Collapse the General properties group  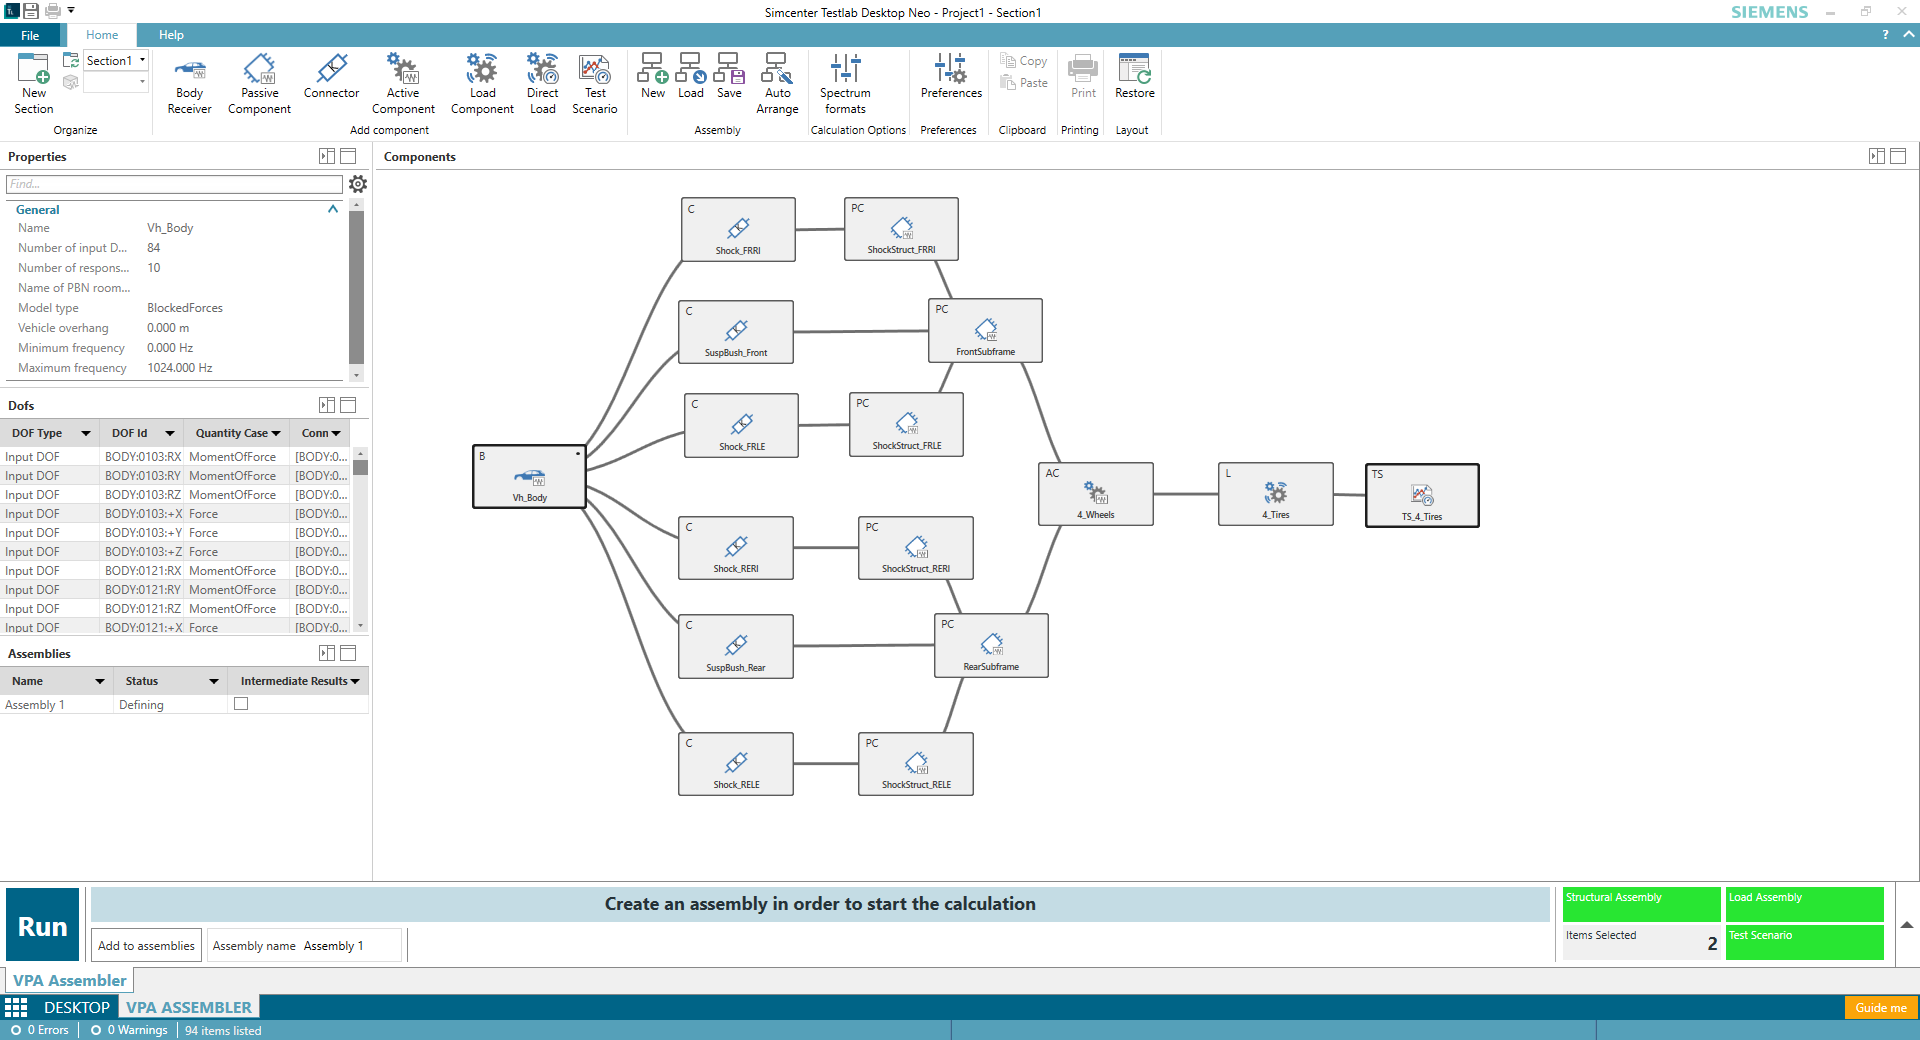(333, 210)
